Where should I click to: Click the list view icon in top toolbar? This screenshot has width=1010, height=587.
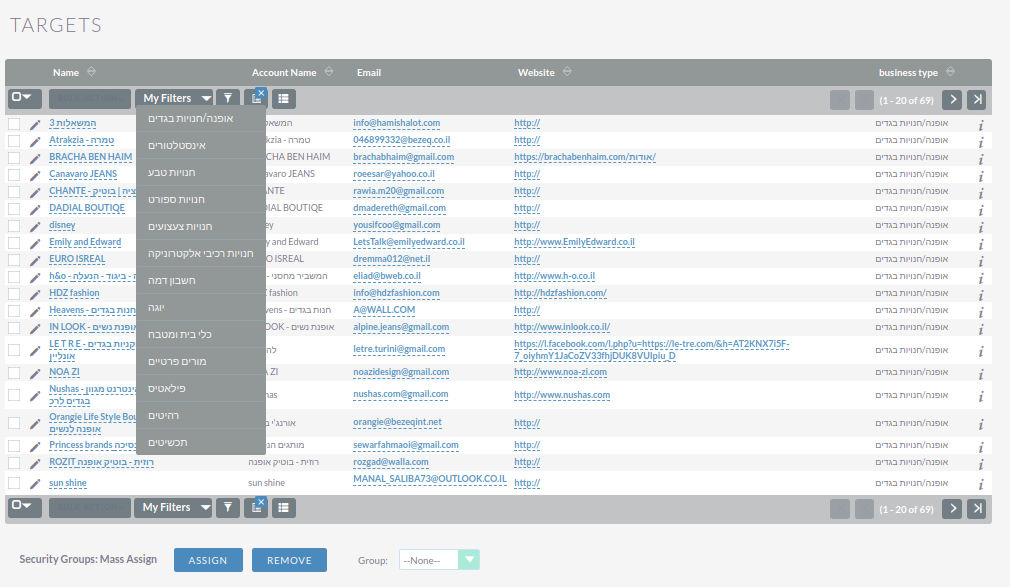pyautogui.click(x=283, y=99)
